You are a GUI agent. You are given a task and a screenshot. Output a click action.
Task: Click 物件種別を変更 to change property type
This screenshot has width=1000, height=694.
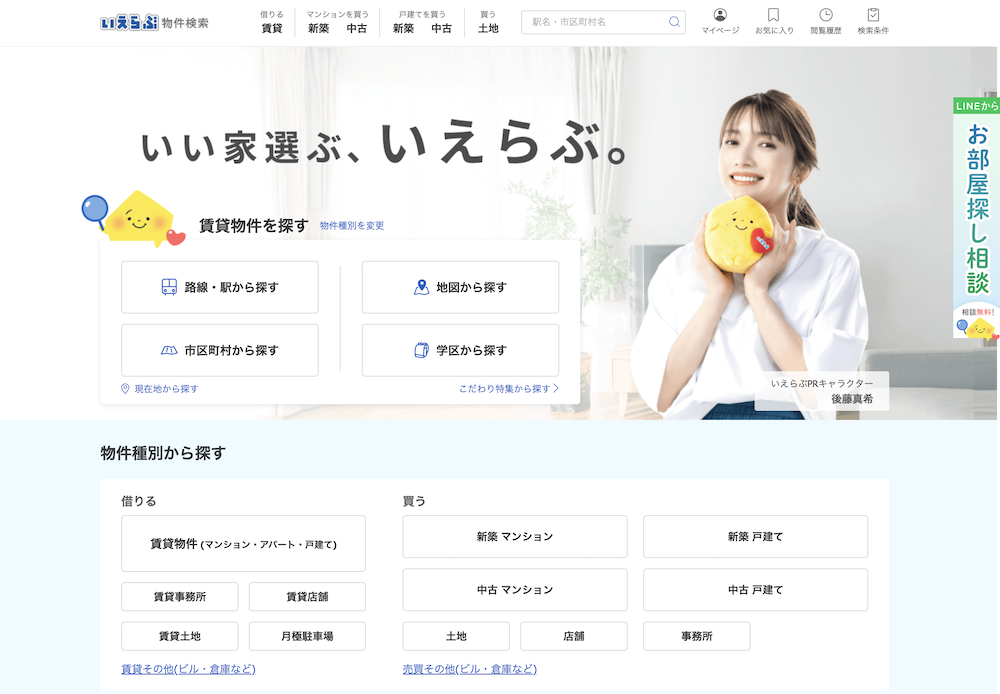[x=352, y=226]
